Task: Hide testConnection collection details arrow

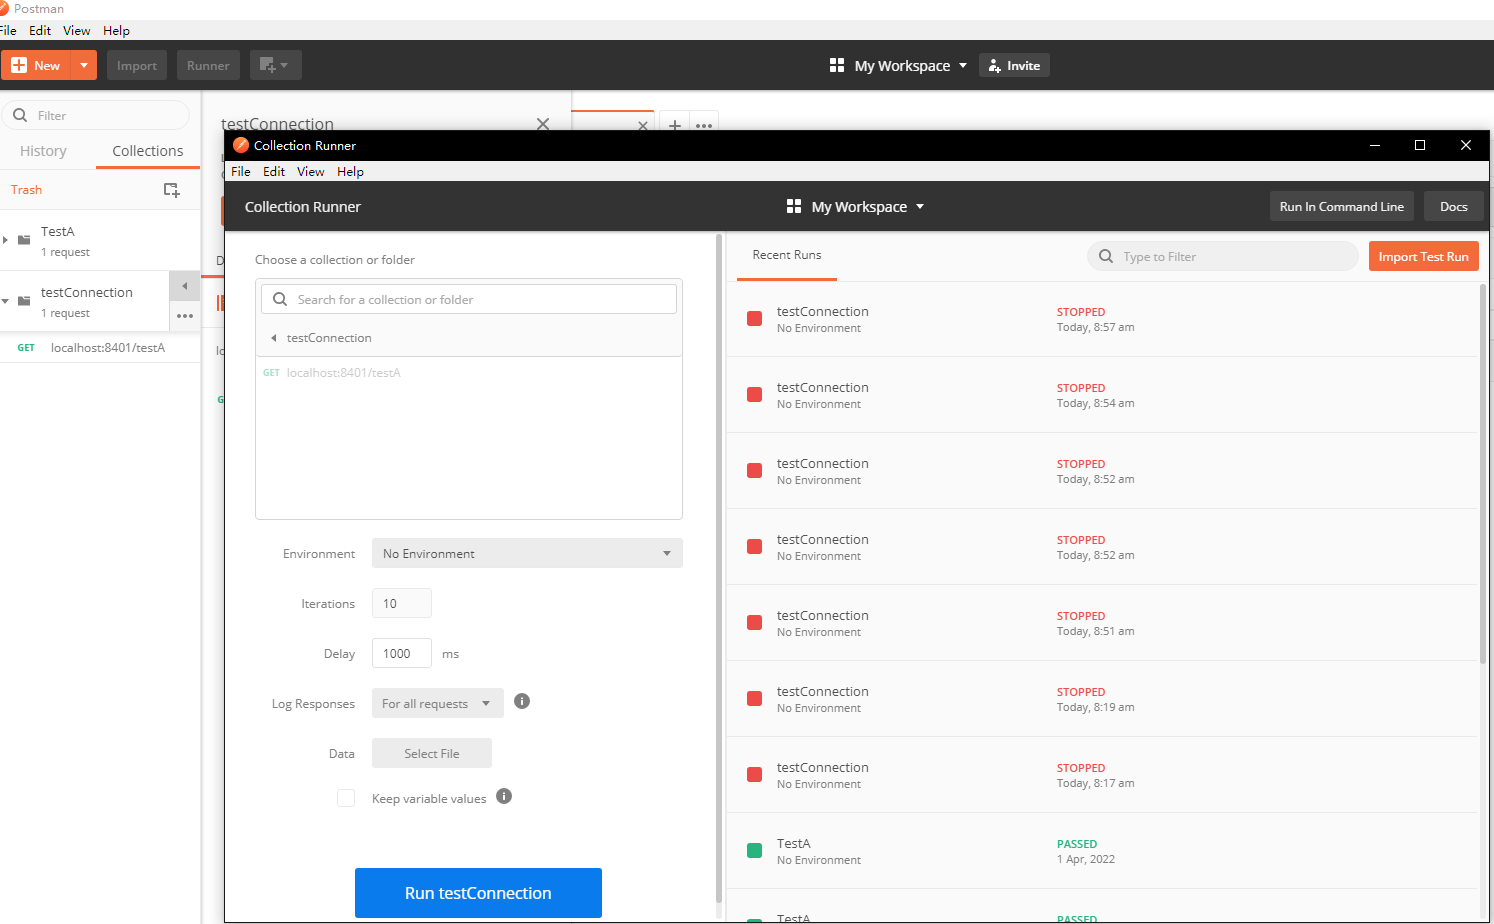Action: [x=184, y=286]
